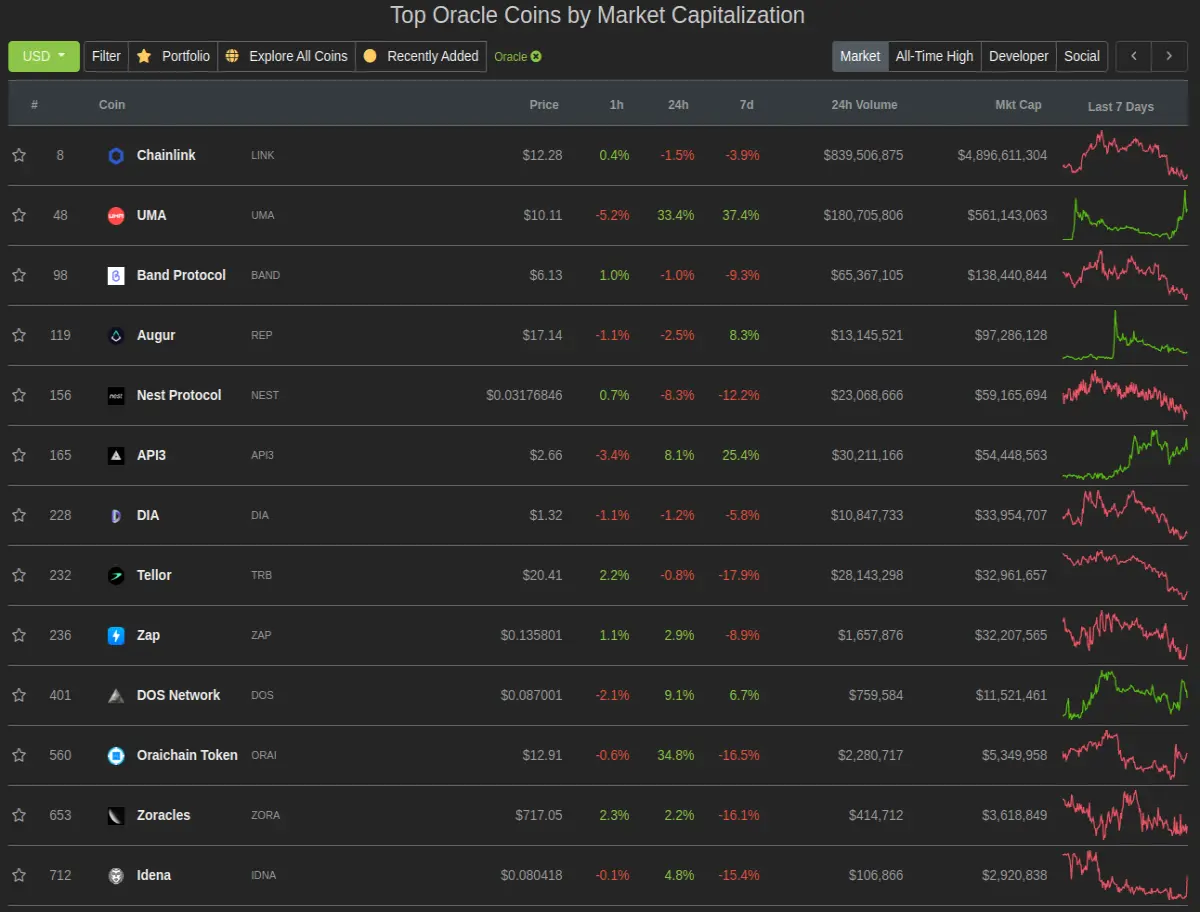This screenshot has width=1200, height=912.
Task: Click the Oraichain Token logo icon
Action: pyautogui.click(x=116, y=756)
